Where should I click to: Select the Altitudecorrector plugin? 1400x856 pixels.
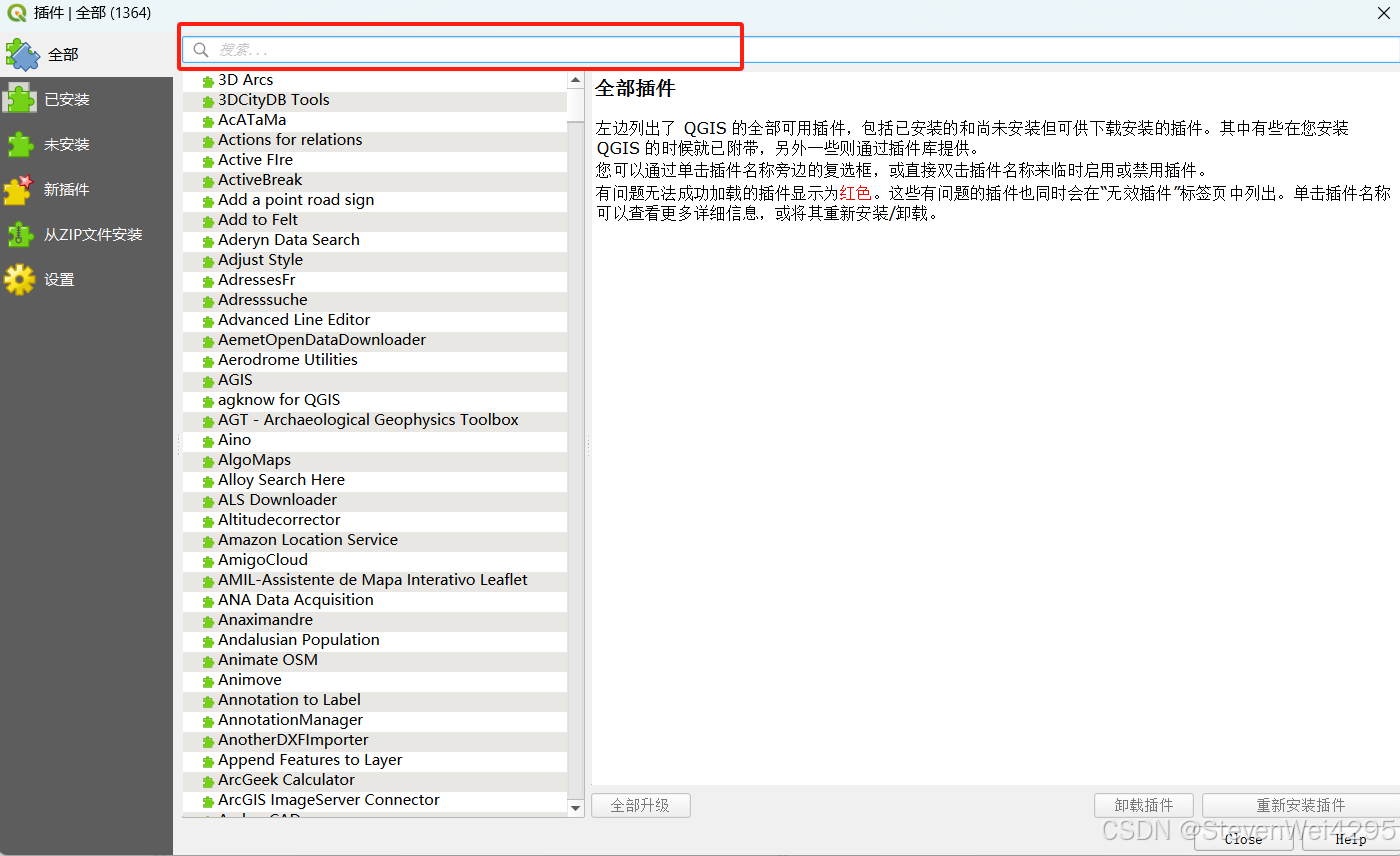click(375, 520)
